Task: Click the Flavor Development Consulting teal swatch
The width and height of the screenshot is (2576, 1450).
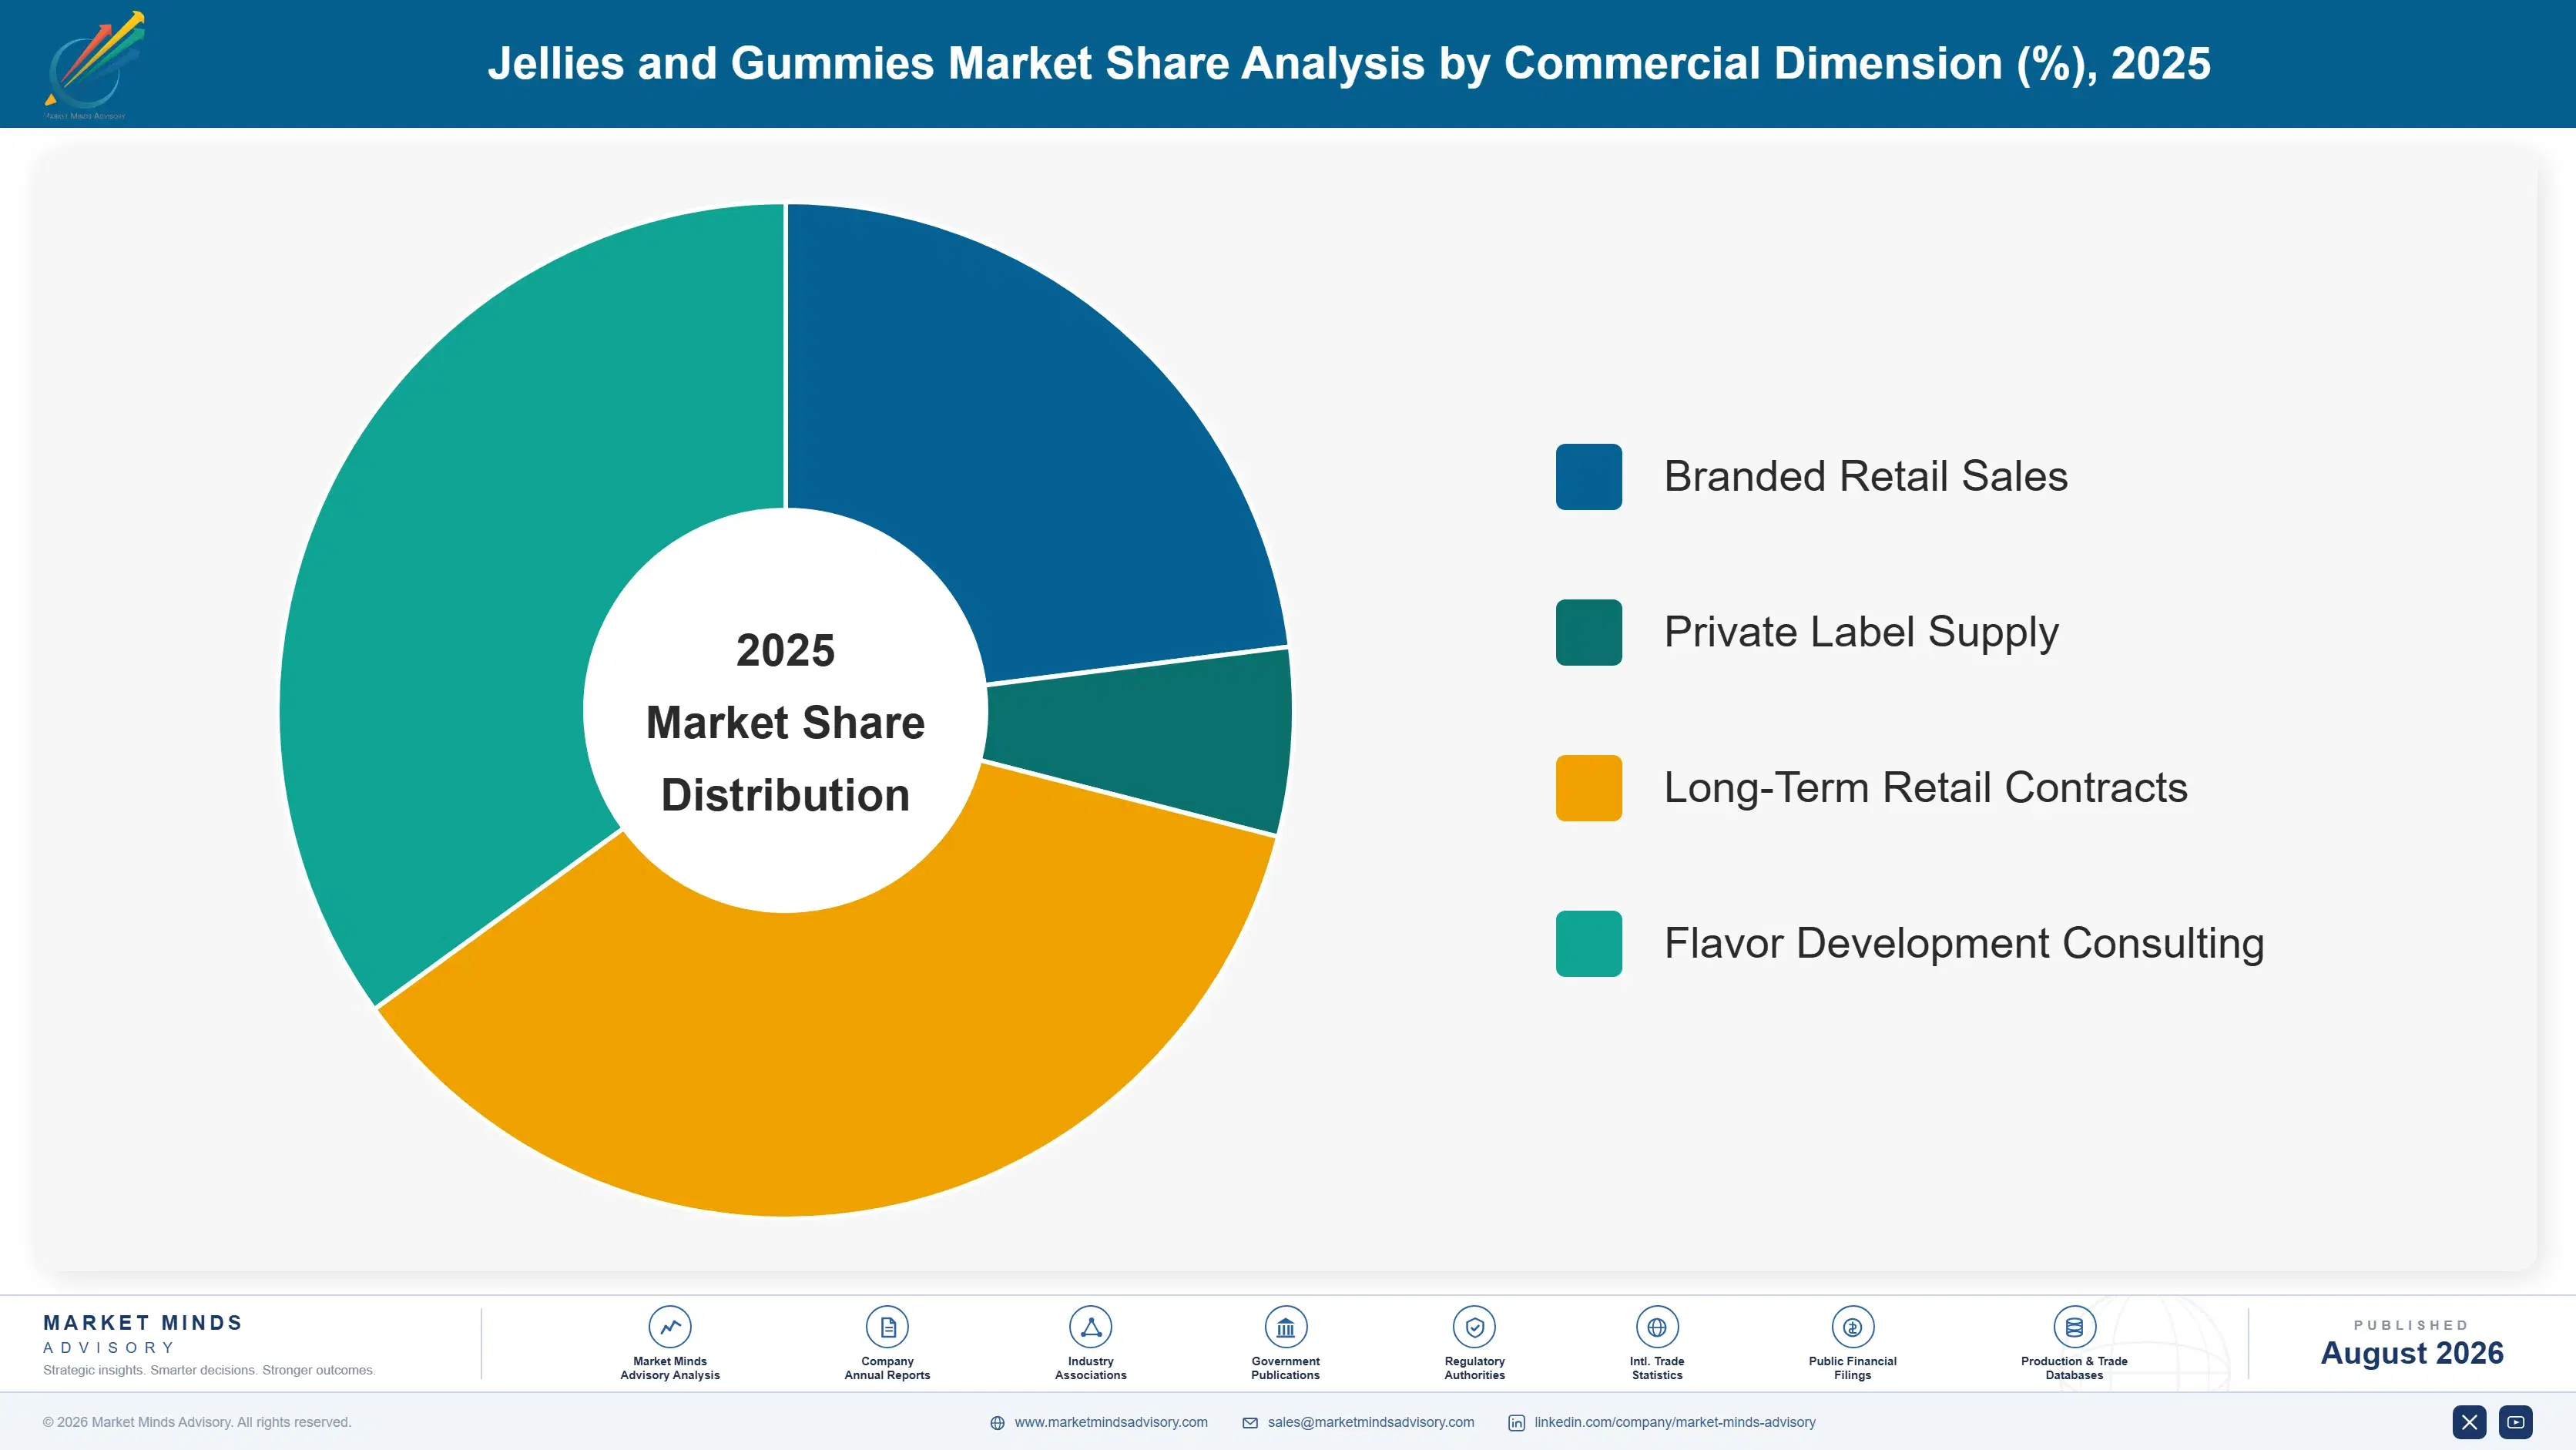Action: [1588, 944]
